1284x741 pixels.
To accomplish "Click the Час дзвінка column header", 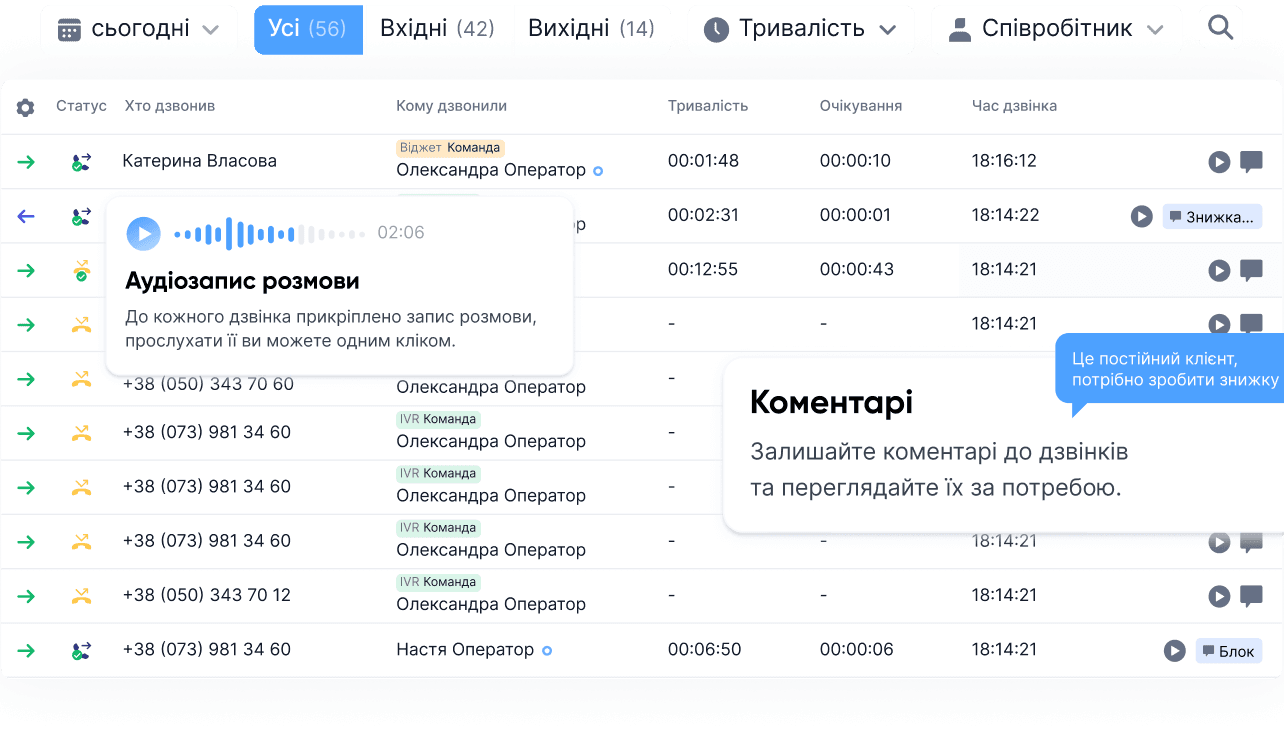I will pos(1014,106).
